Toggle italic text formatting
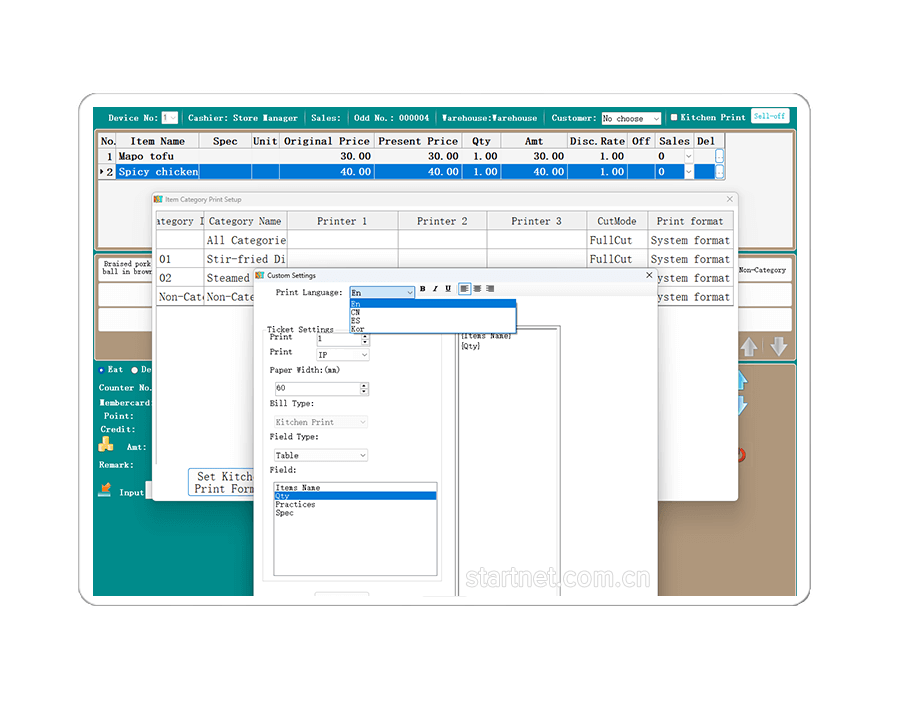Screen dimensions: 900x720 click(435, 289)
